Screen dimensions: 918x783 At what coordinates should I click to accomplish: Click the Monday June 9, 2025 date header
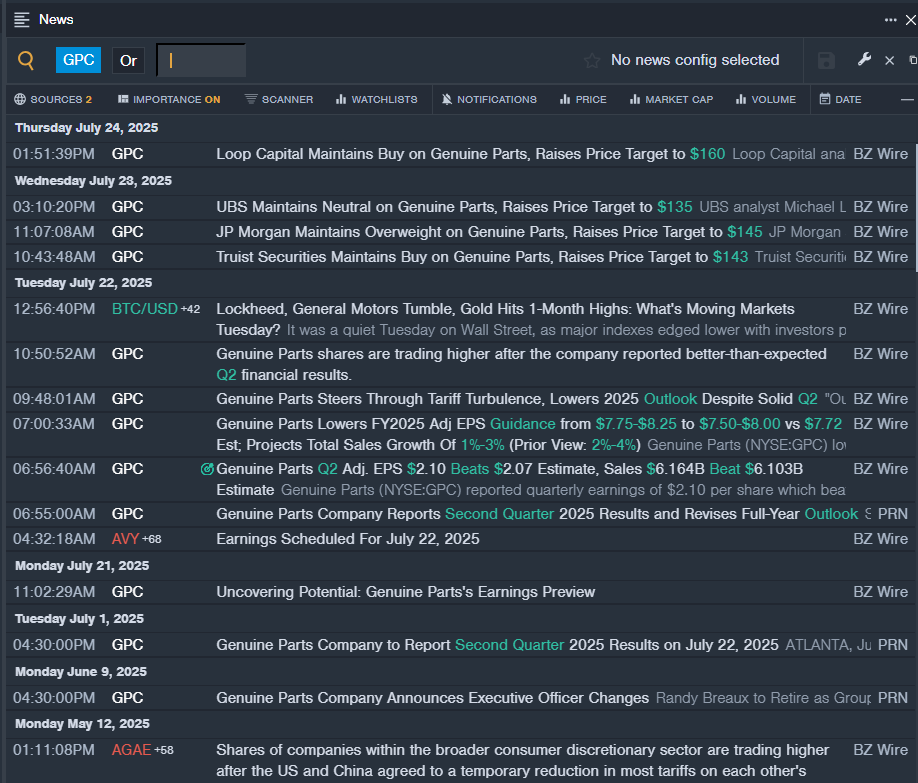[x=81, y=672]
